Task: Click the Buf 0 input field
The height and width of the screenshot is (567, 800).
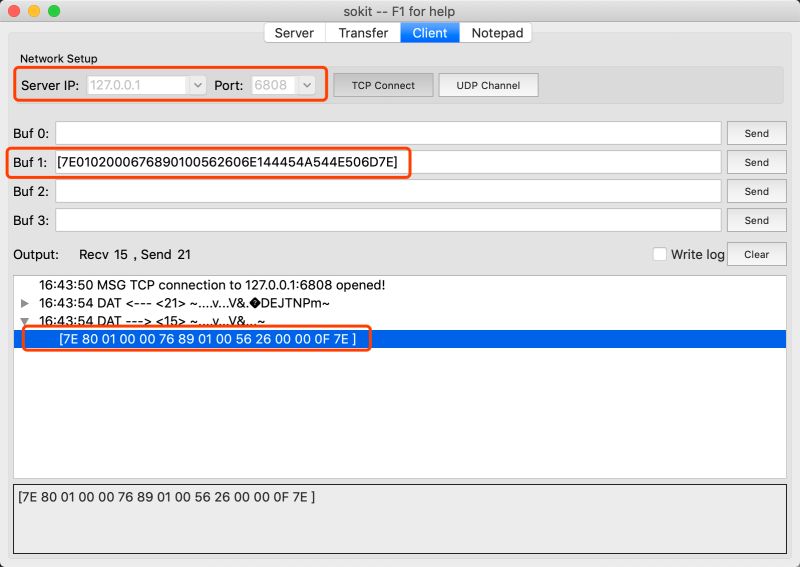Action: (x=388, y=133)
